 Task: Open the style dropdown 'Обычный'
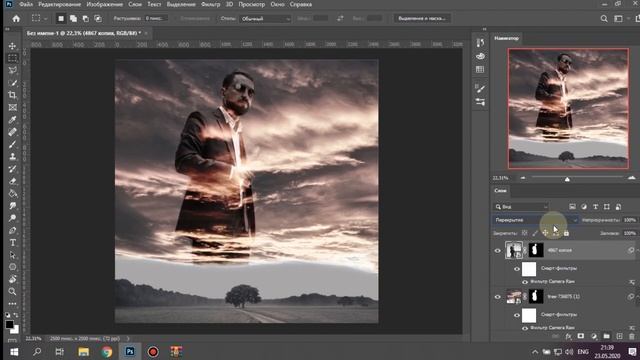click(265, 19)
